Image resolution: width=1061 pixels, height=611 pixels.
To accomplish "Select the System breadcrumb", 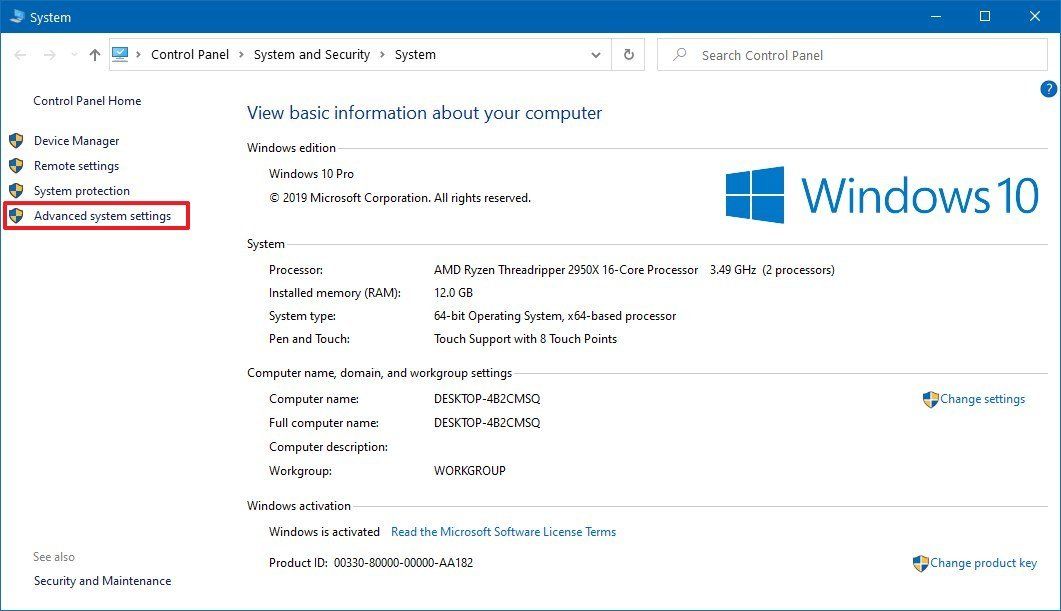I will tap(415, 55).
